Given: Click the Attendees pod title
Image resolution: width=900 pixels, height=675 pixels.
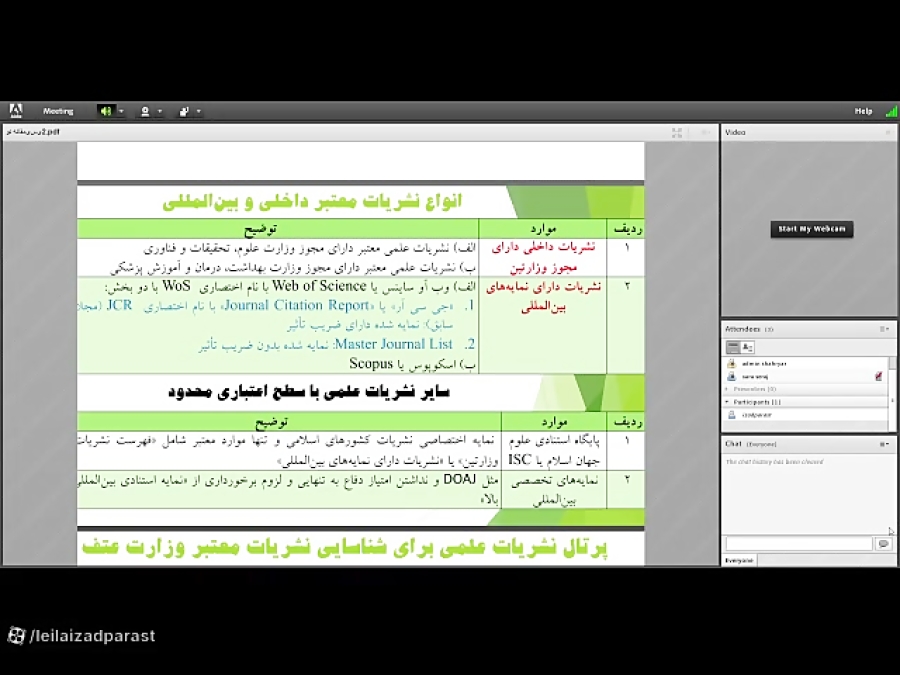Looking at the screenshot, I should coord(743,329).
